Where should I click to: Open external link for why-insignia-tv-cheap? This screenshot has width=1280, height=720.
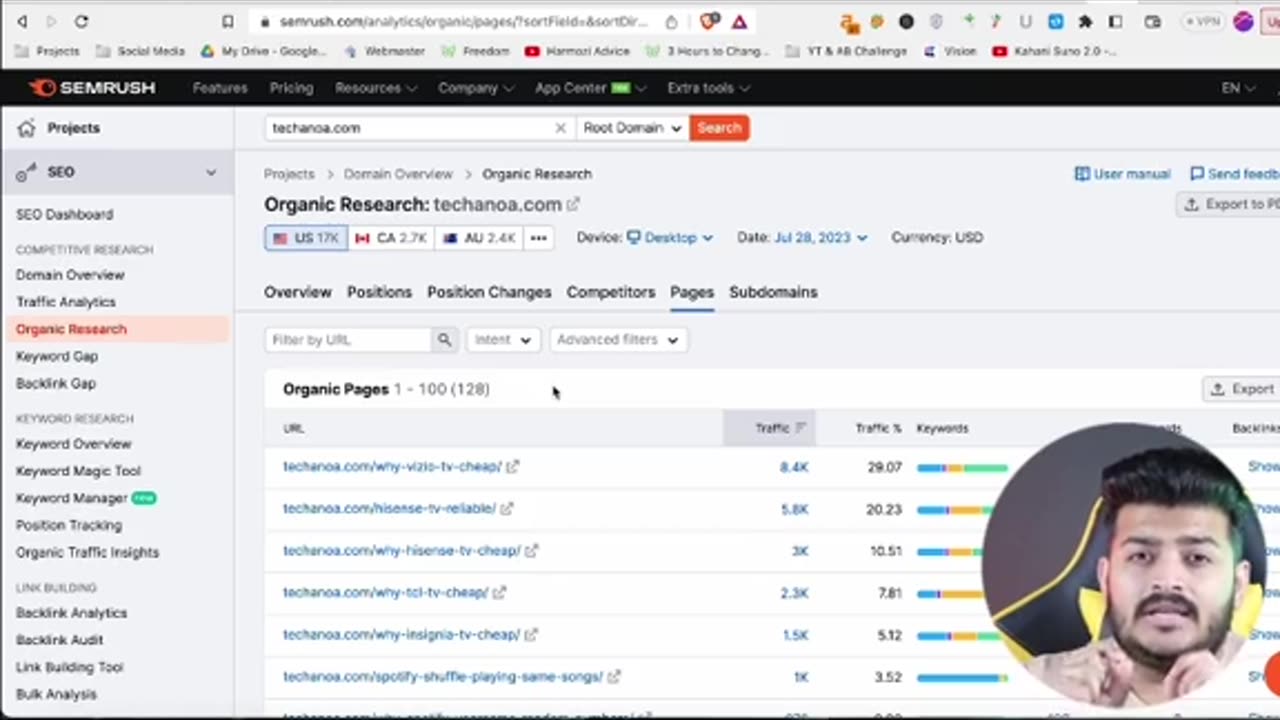tap(531, 635)
